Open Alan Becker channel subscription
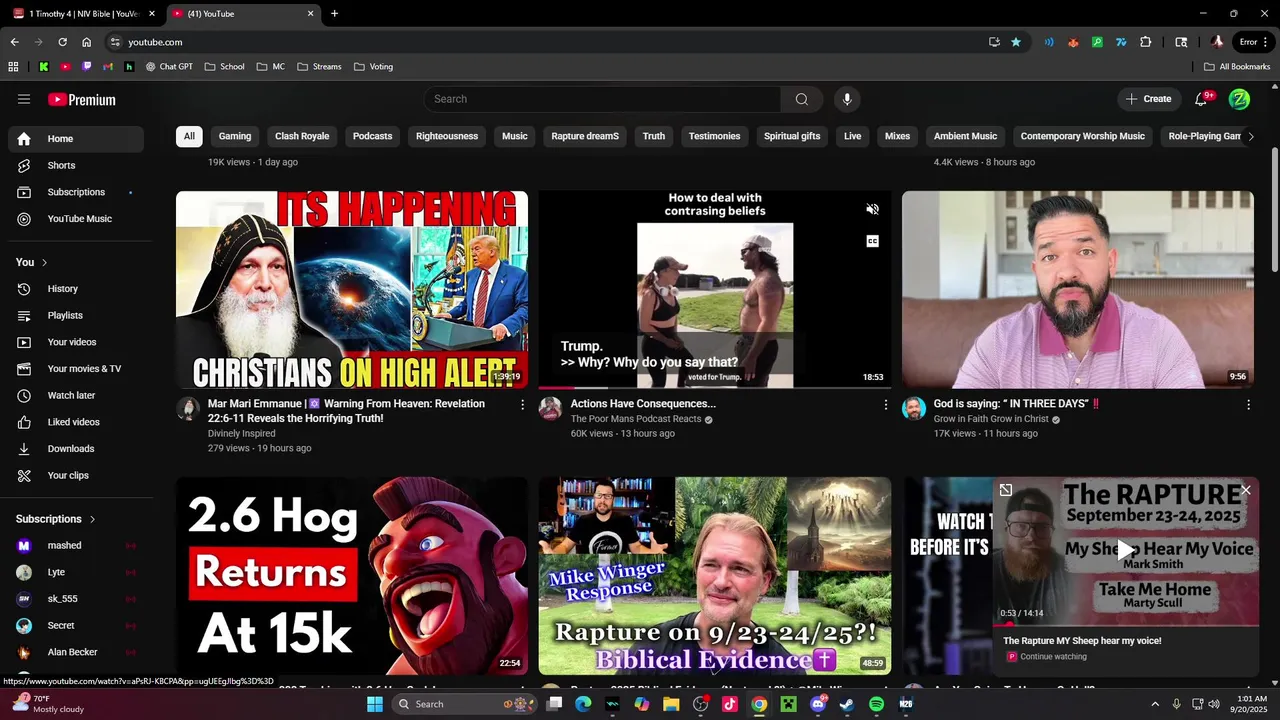 pyautogui.click(x=76, y=652)
